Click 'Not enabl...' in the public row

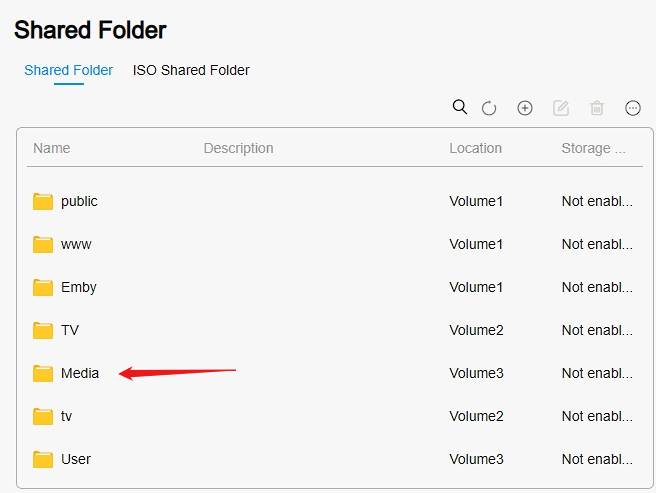pyautogui.click(x=597, y=201)
